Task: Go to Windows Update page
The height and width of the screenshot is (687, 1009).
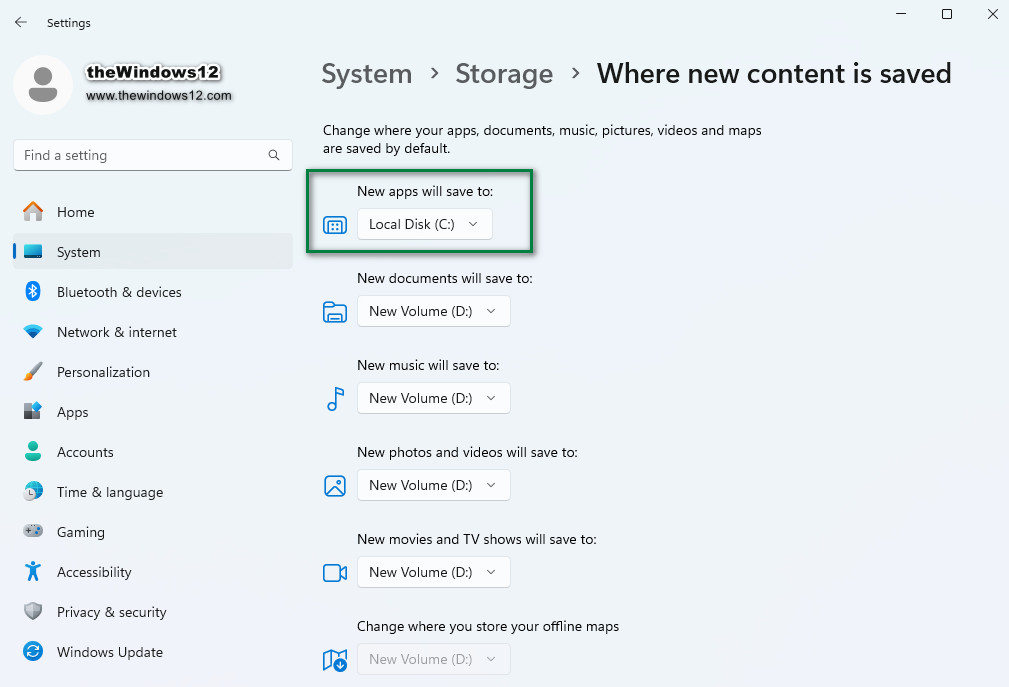Action: (x=153, y=652)
